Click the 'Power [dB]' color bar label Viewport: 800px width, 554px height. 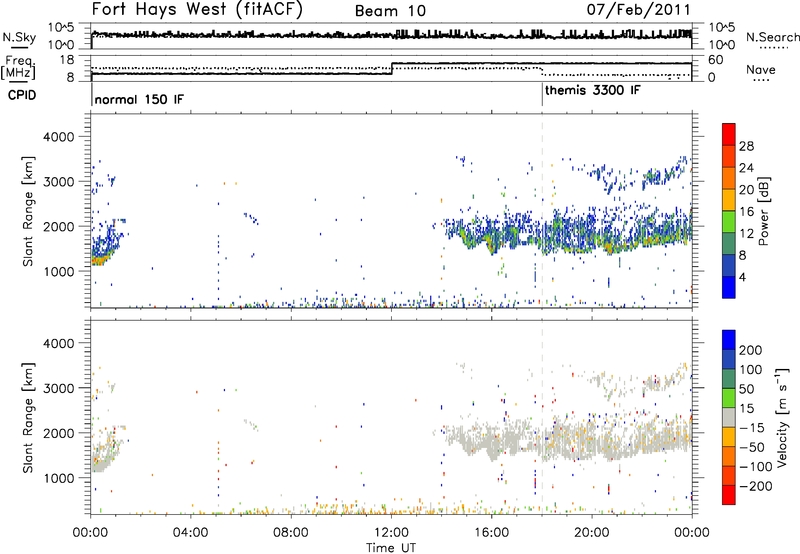click(763, 211)
